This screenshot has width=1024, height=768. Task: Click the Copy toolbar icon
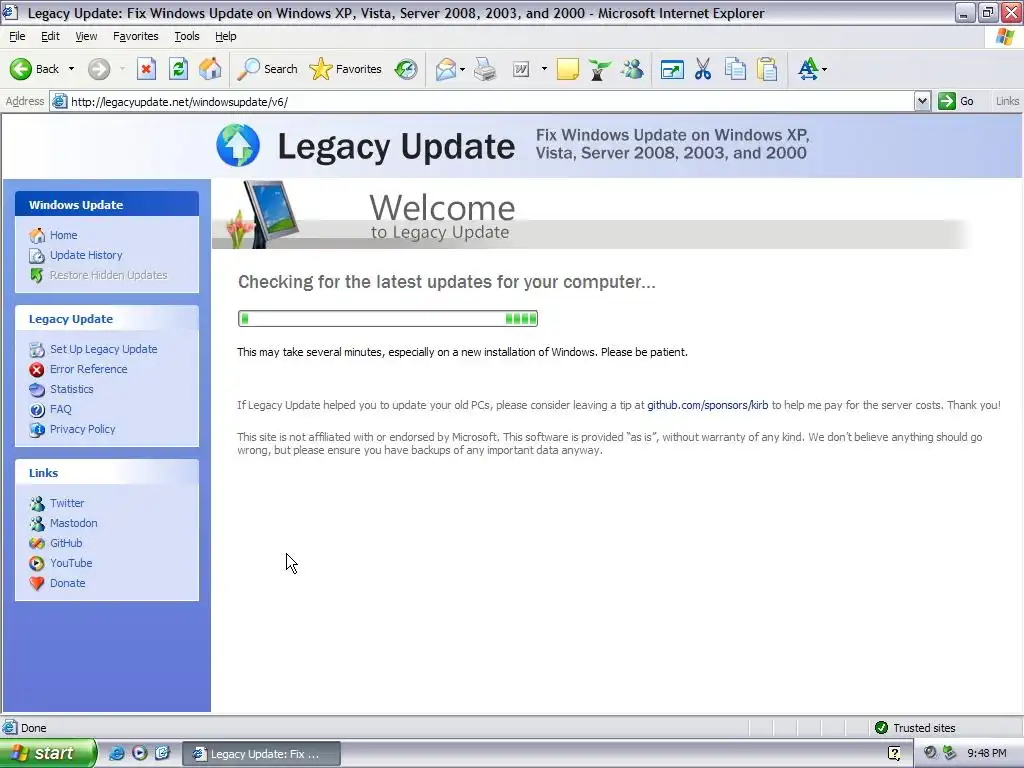735,69
